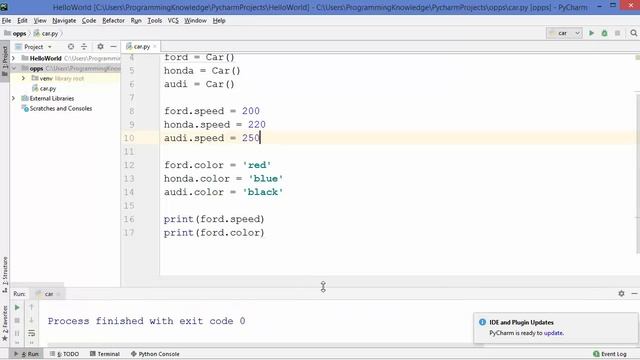
Task: Close the car tab in Run panel
Action: click(x=58, y=294)
